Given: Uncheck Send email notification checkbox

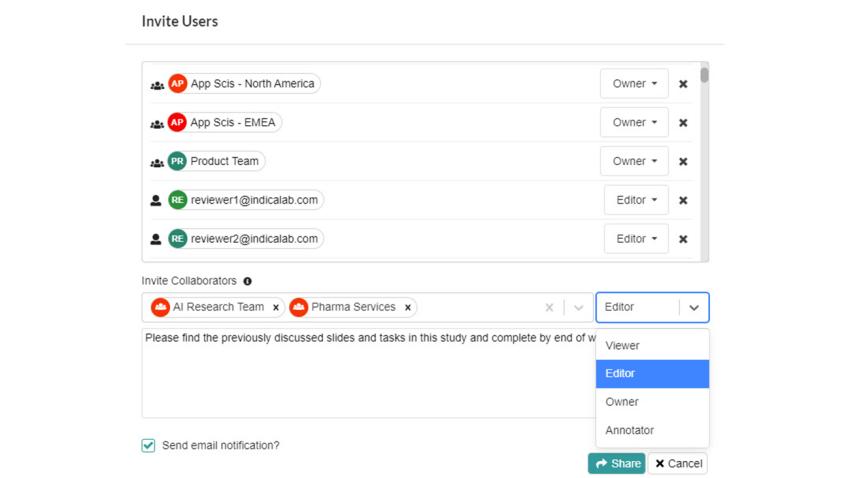Looking at the screenshot, I should (149, 445).
